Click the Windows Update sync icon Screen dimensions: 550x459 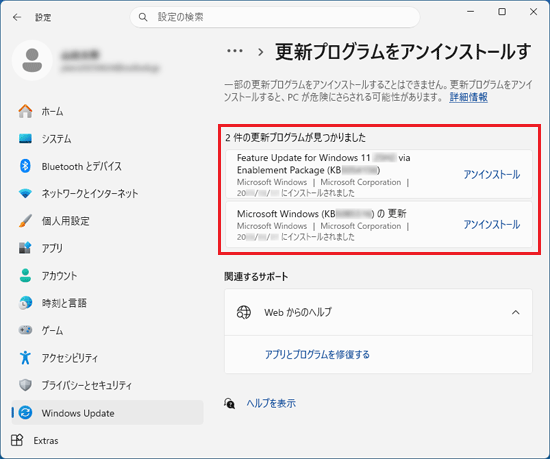coord(25,413)
